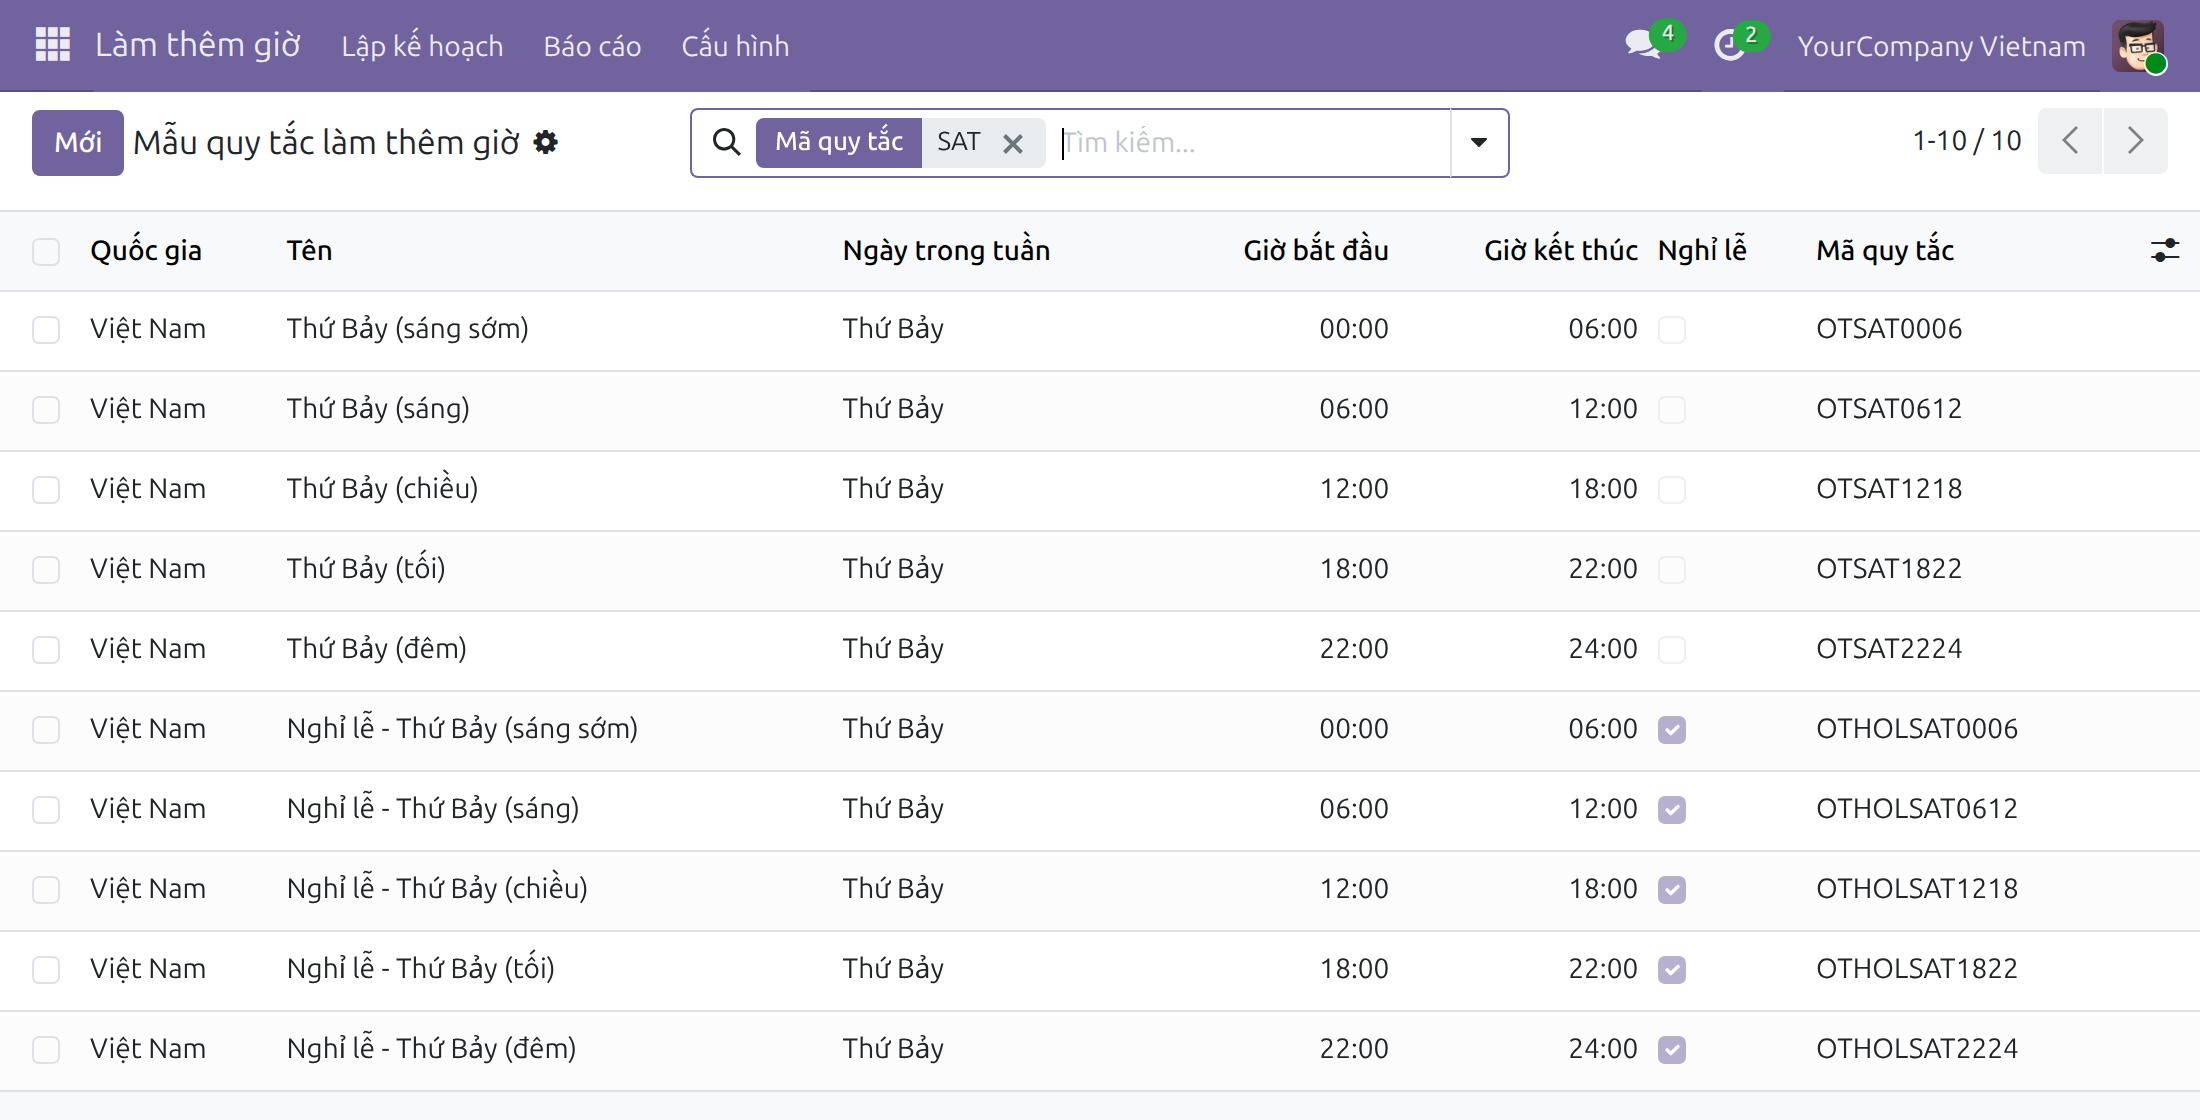Remove the SAT filter facet
This screenshot has height=1120, width=2200.
pos(1012,143)
